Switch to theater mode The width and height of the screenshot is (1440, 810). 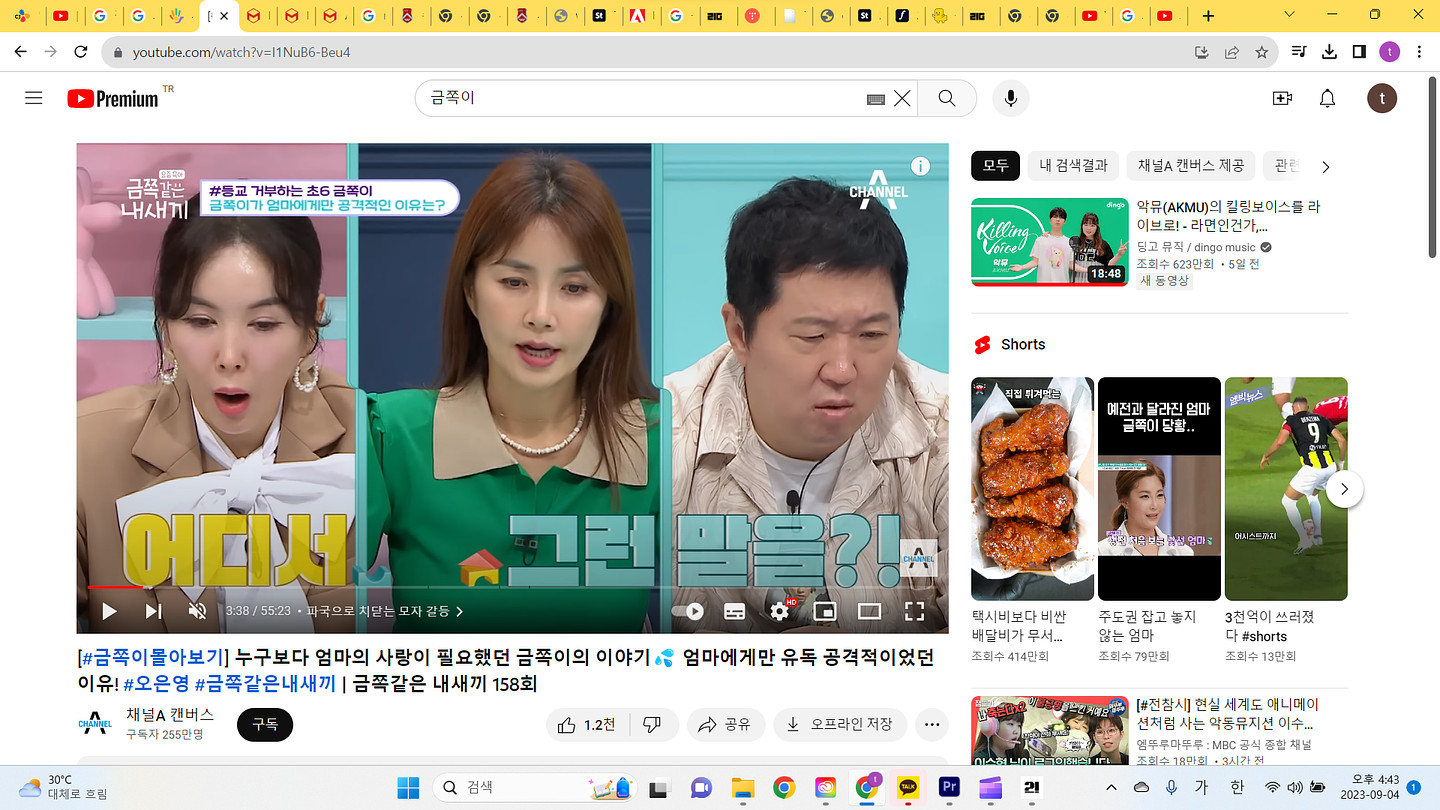[869, 611]
